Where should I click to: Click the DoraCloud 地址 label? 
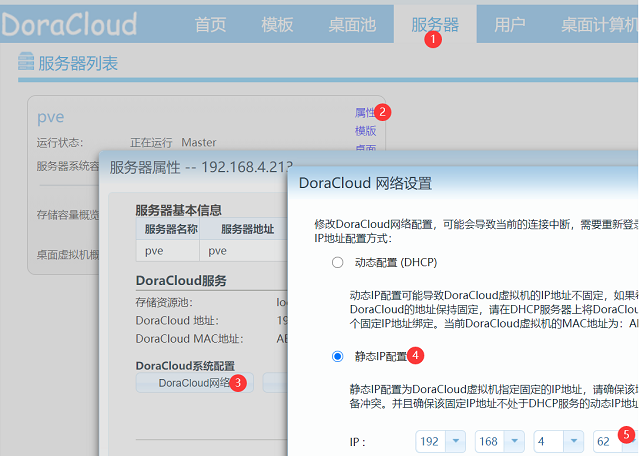tap(177, 320)
